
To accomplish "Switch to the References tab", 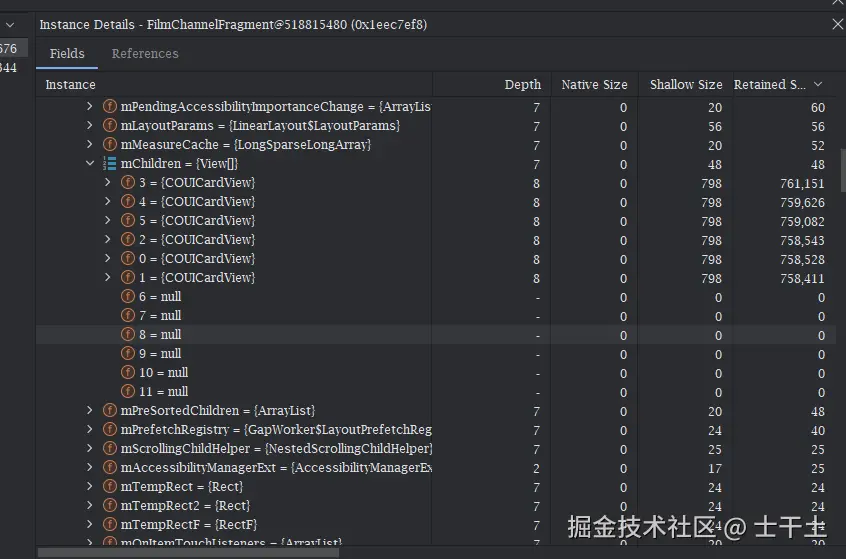I will pyautogui.click(x=145, y=54).
